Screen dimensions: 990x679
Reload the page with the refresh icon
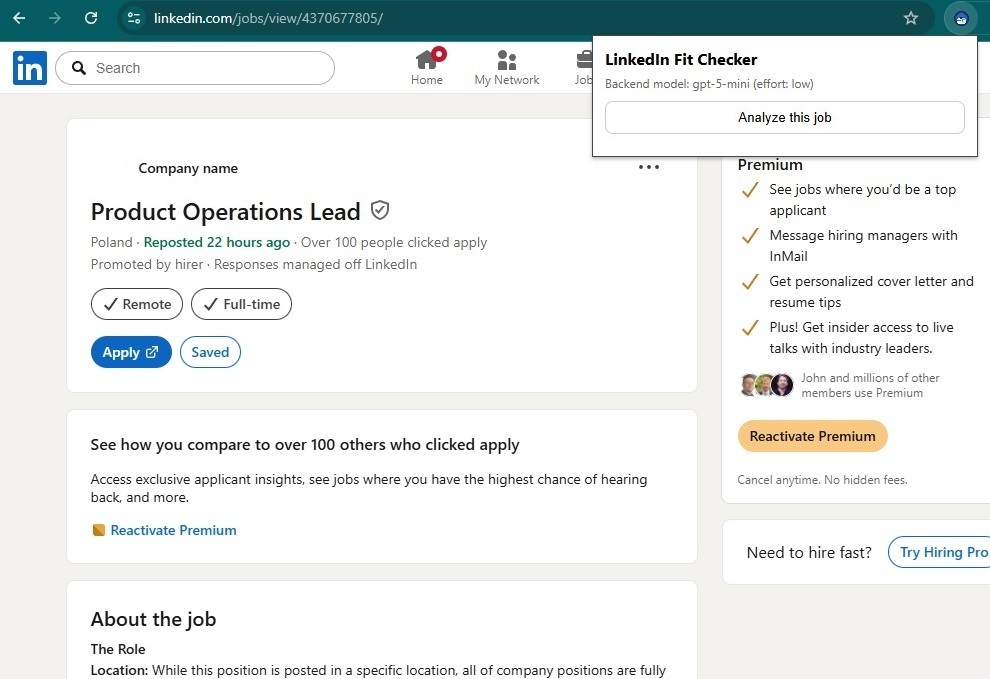point(91,18)
